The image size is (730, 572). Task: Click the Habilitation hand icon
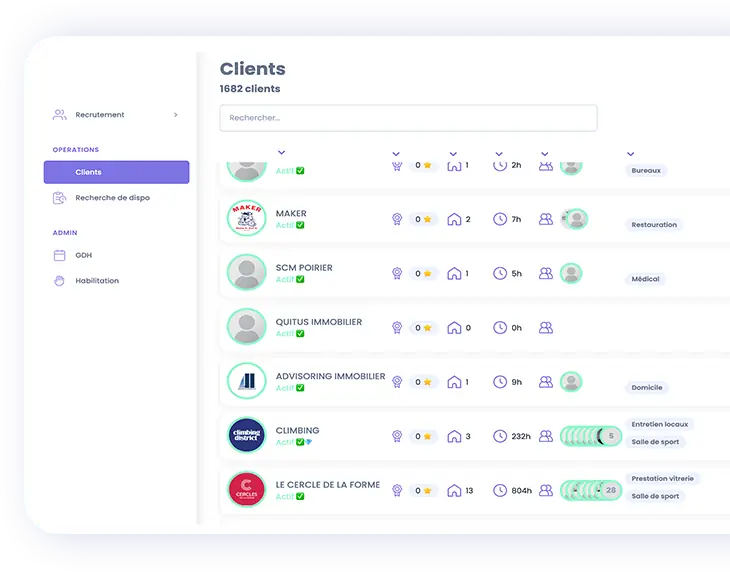pos(59,281)
